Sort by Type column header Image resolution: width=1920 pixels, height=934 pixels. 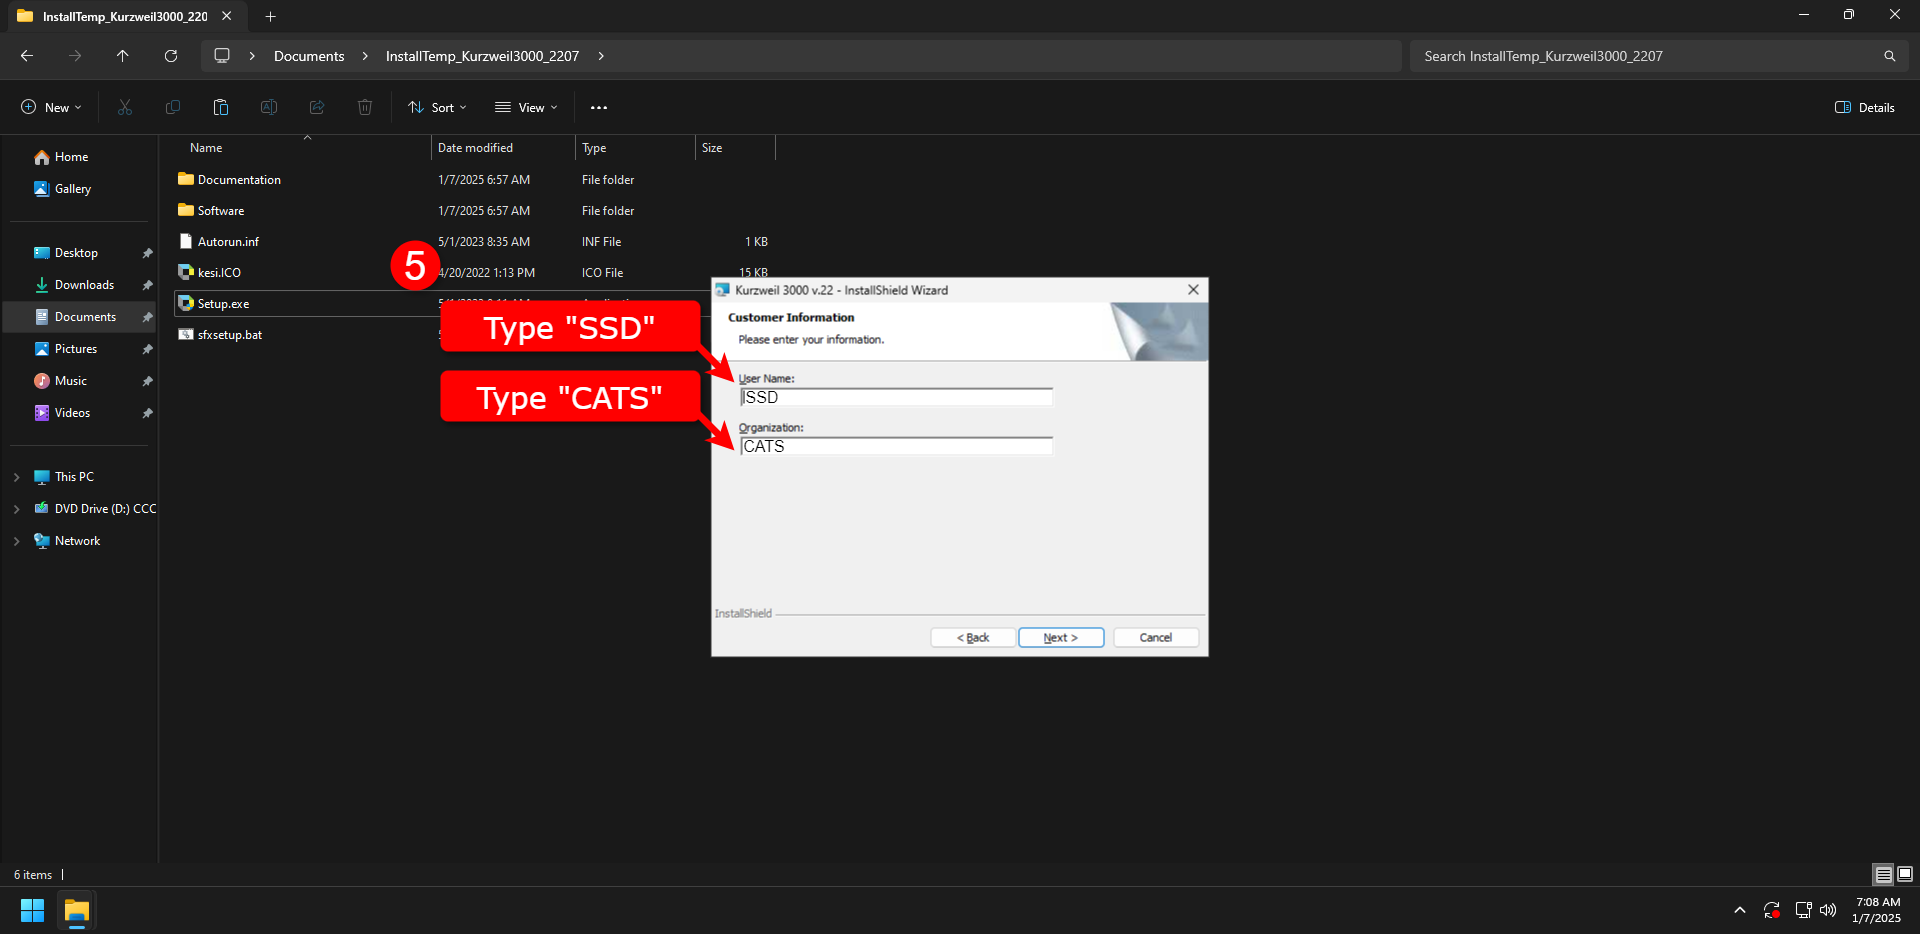tap(594, 148)
